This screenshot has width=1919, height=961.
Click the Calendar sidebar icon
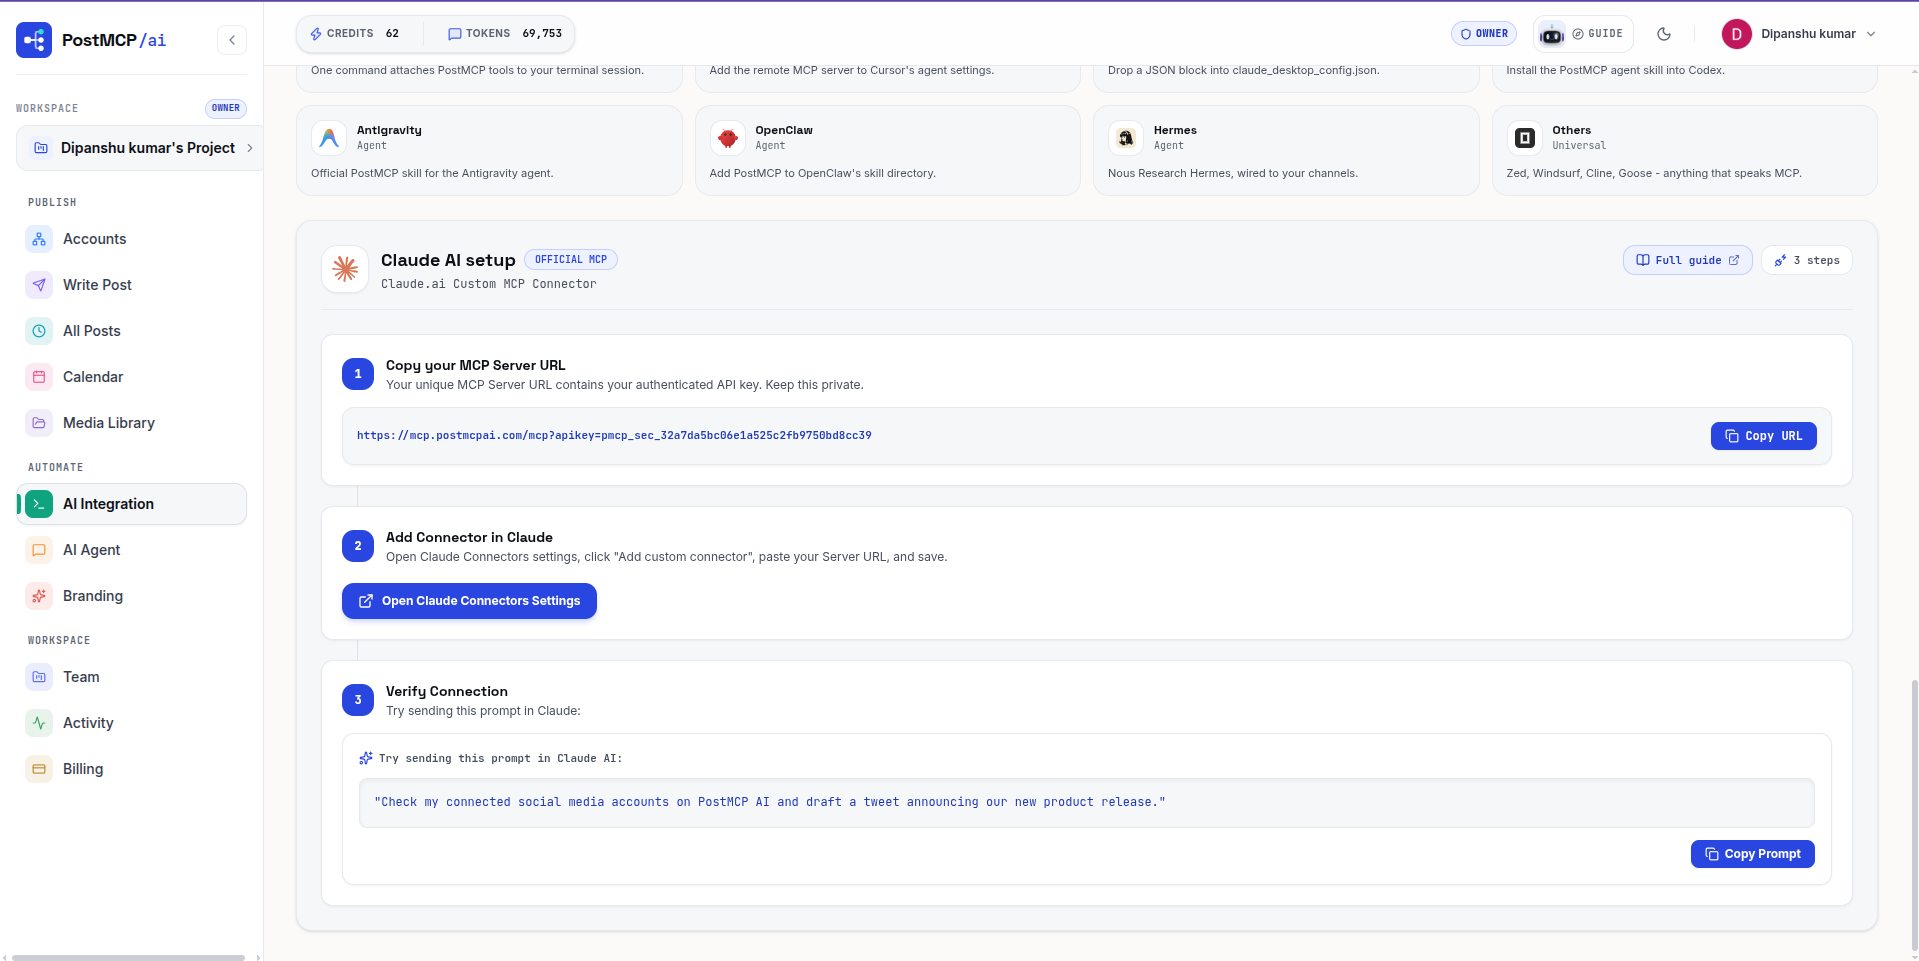click(x=39, y=377)
